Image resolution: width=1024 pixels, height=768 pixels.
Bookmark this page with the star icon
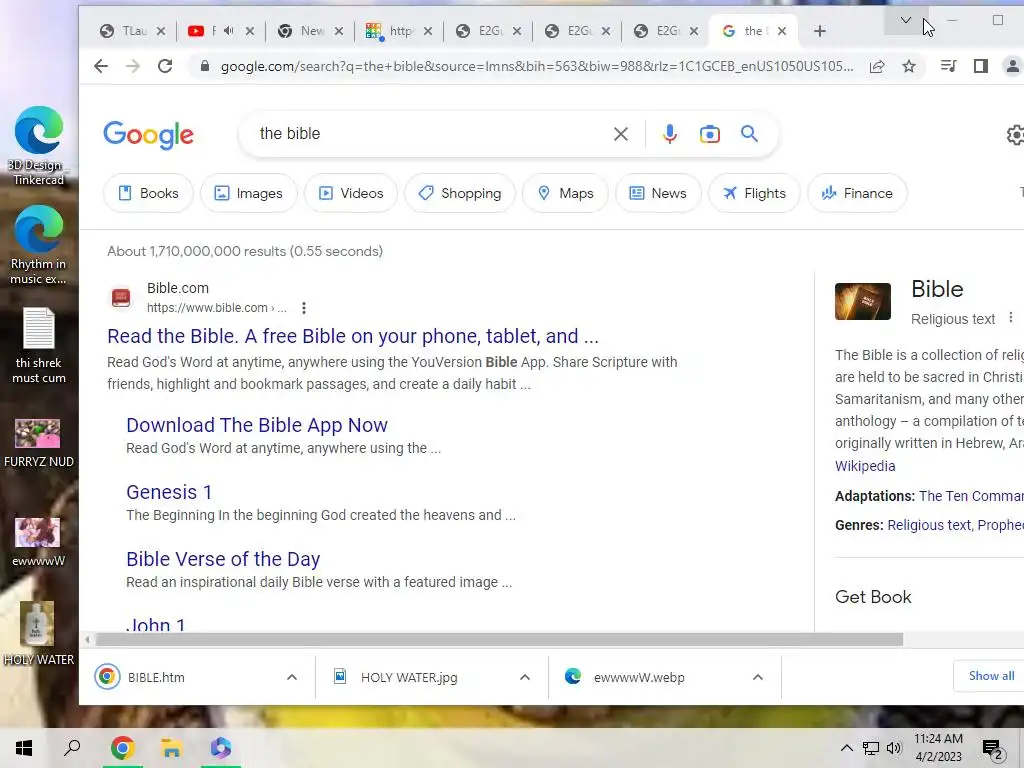click(908, 66)
